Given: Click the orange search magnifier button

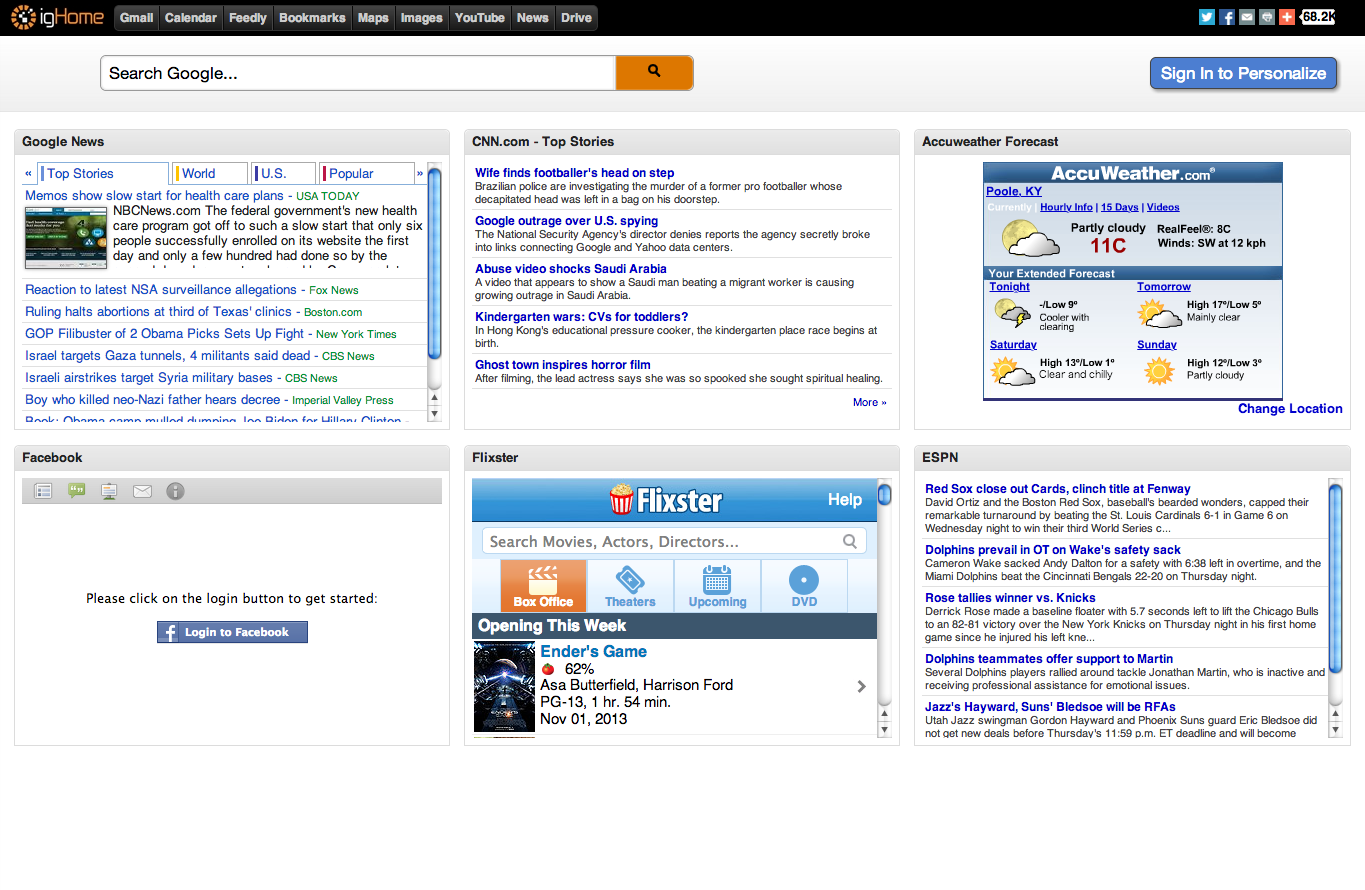Looking at the screenshot, I should point(654,73).
